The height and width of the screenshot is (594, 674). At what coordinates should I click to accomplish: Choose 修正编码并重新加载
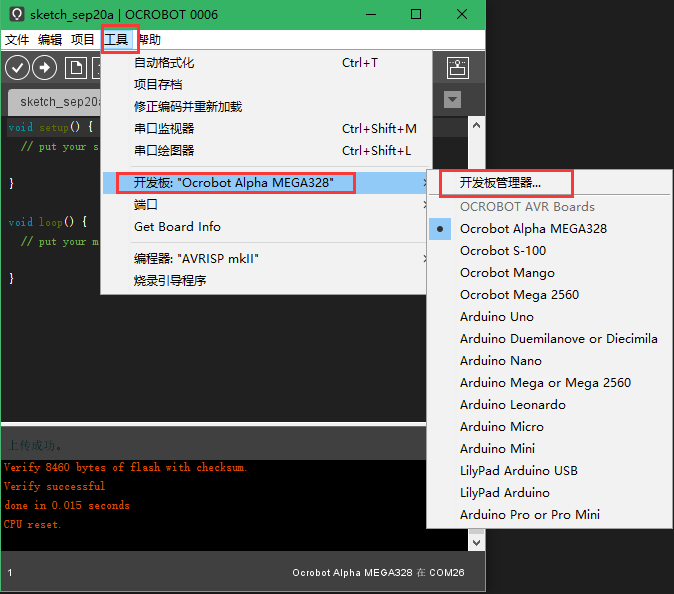pyautogui.click(x=267, y=107)
